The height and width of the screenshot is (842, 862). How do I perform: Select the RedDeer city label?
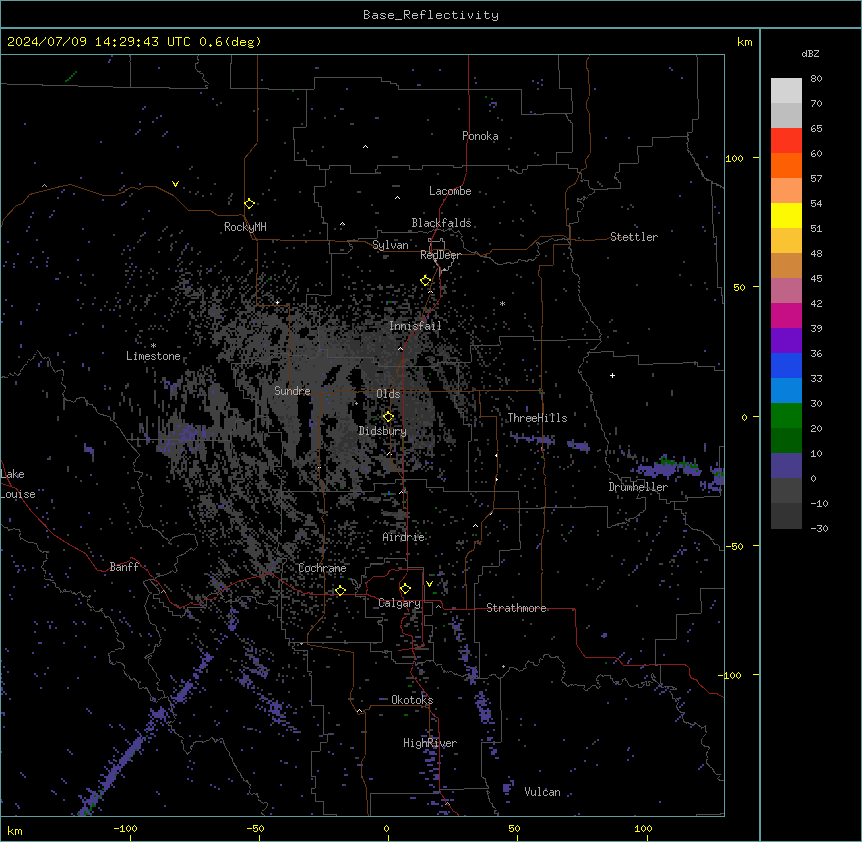tap(440, 255)
